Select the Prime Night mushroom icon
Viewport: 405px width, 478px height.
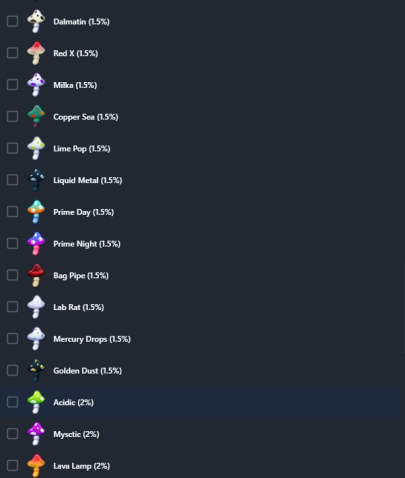point(36,243)
